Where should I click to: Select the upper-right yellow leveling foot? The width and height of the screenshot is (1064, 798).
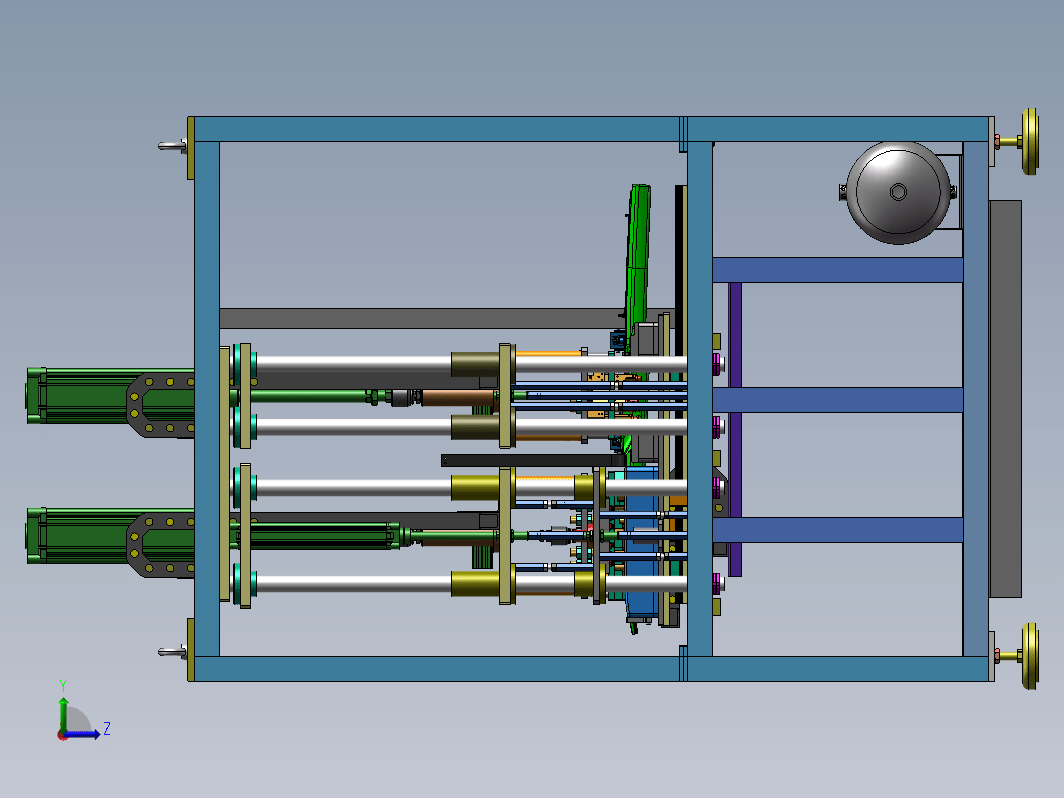click(1029, 141)
